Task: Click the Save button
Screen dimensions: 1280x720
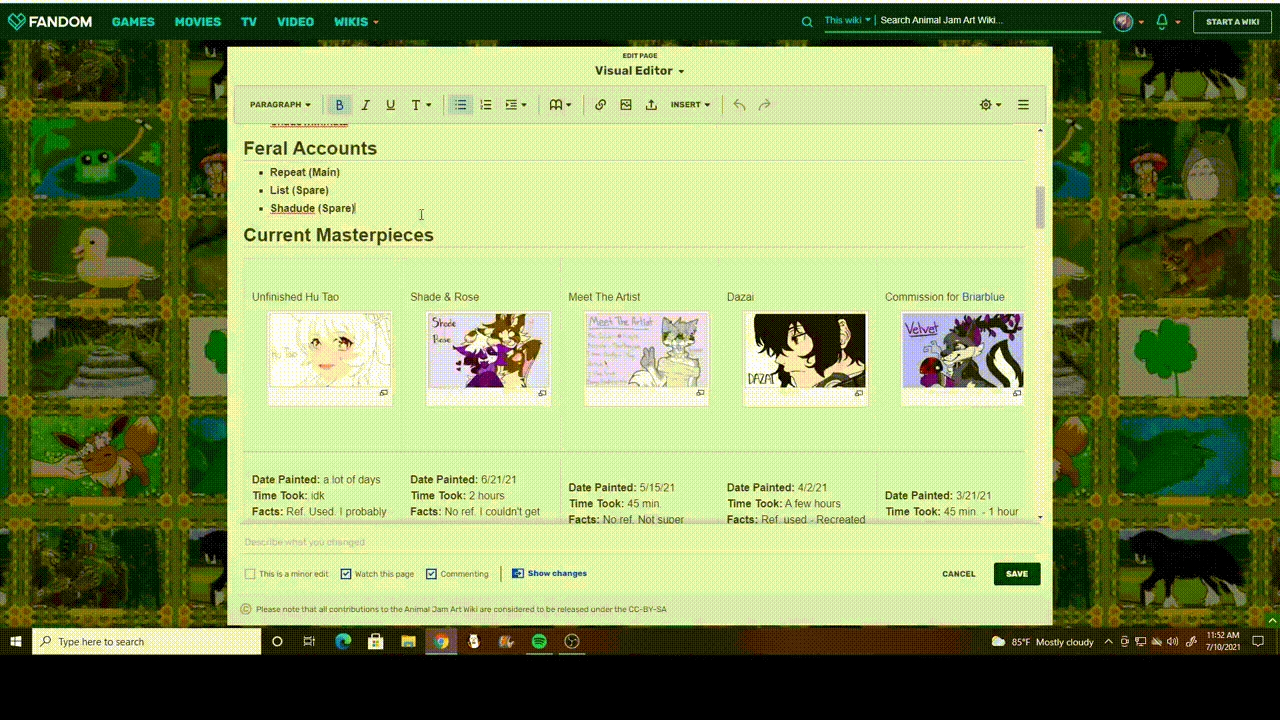Action: 1017,574
